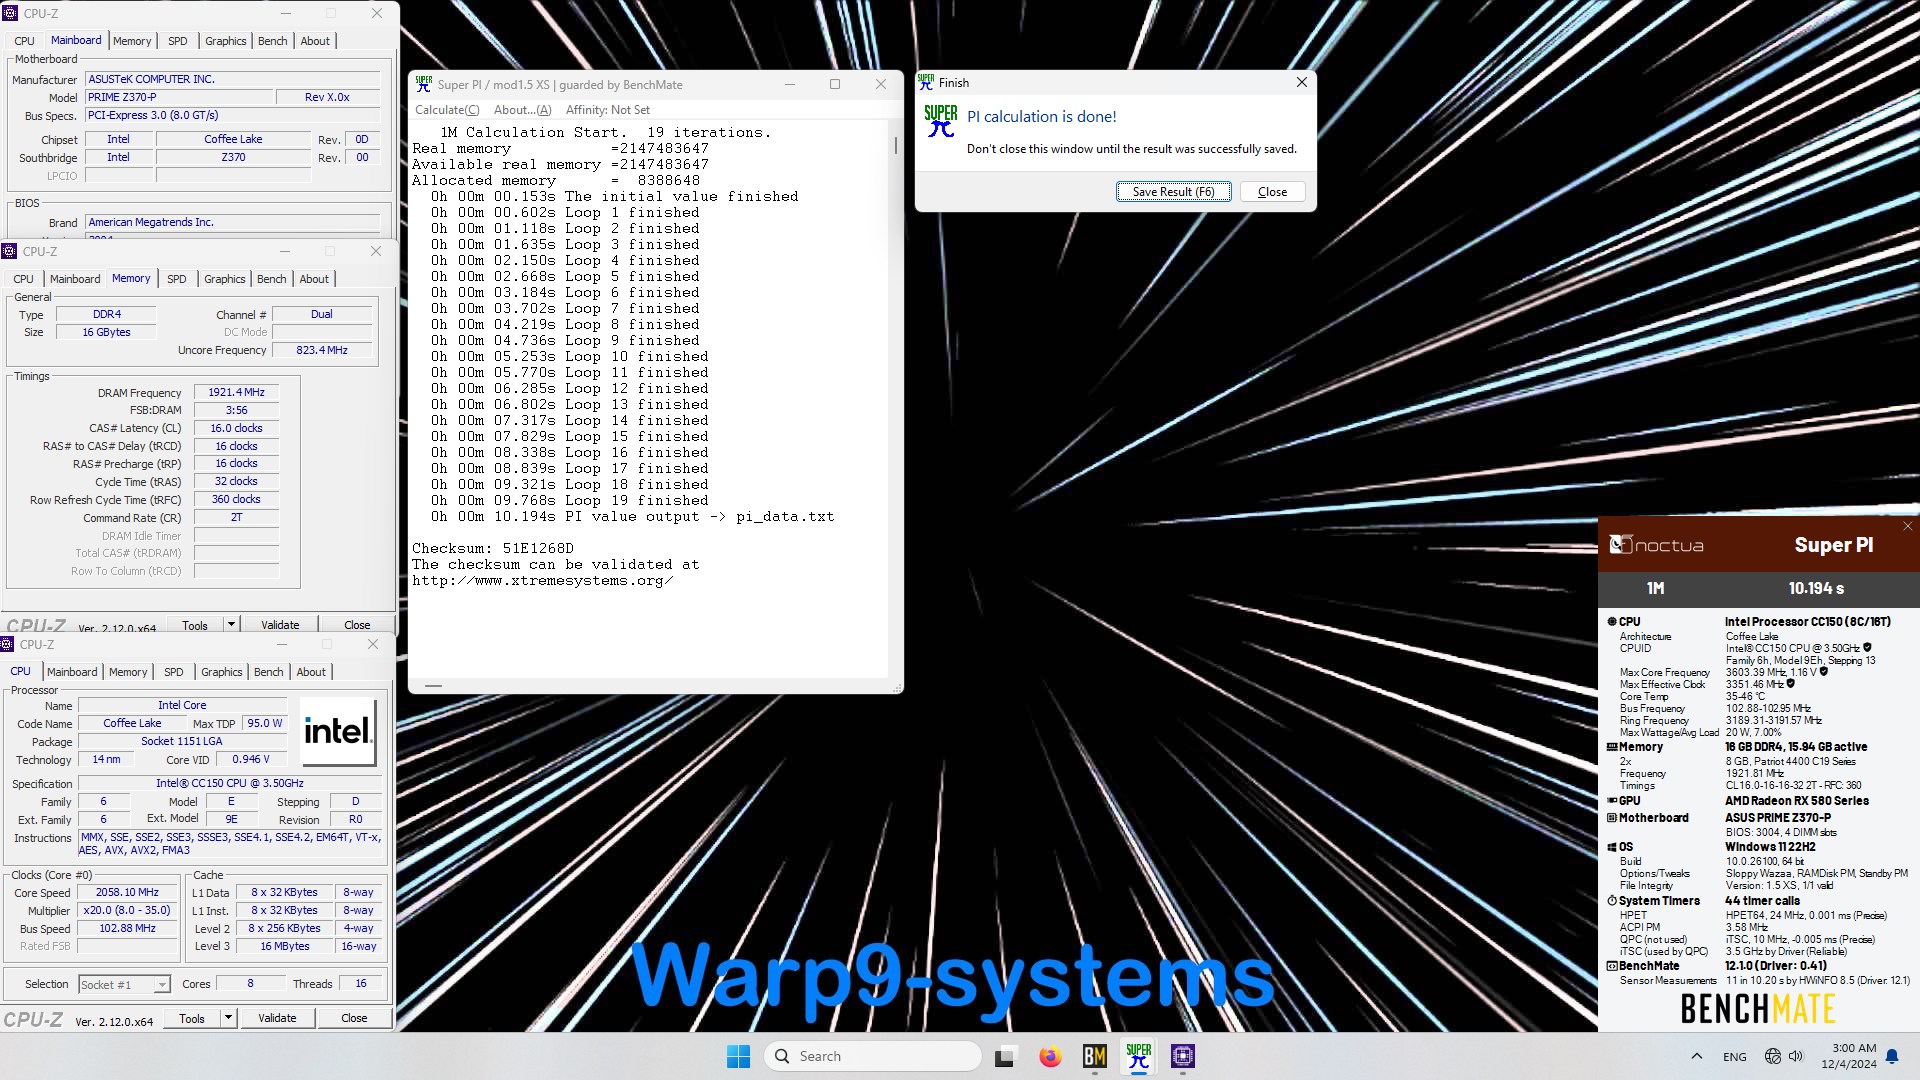Click the Noctua logo in BenchMate panel
Viewport: 1920px width, 1080px height.
point(1656,545)
